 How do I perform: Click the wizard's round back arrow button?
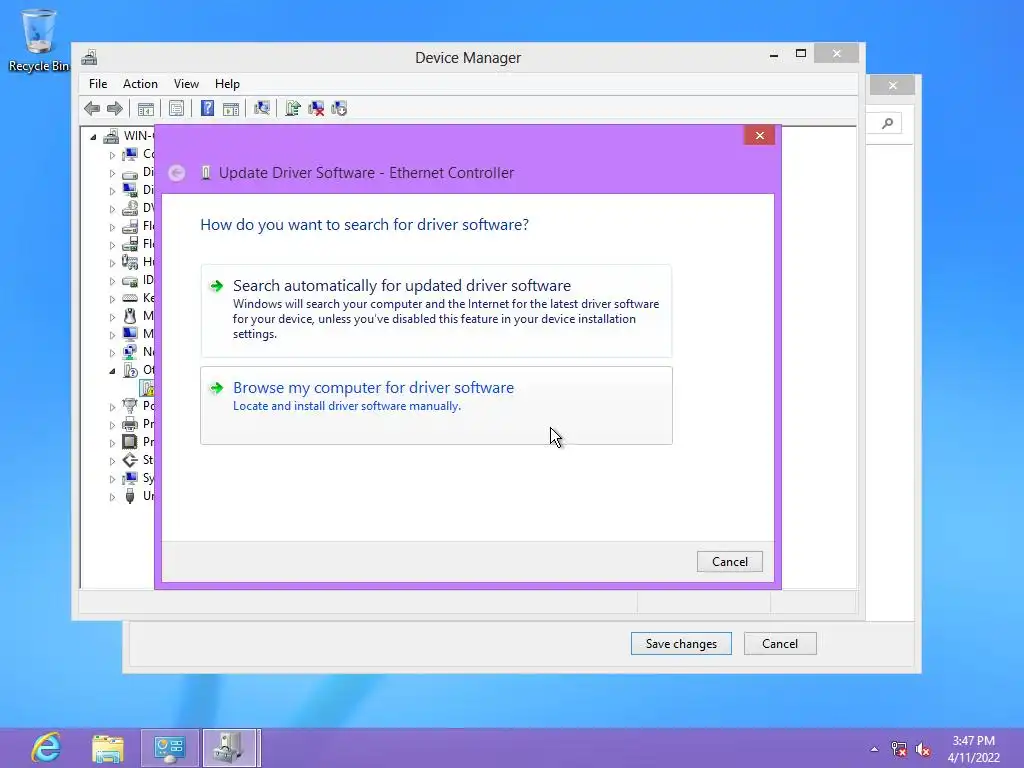pos(176,173)
